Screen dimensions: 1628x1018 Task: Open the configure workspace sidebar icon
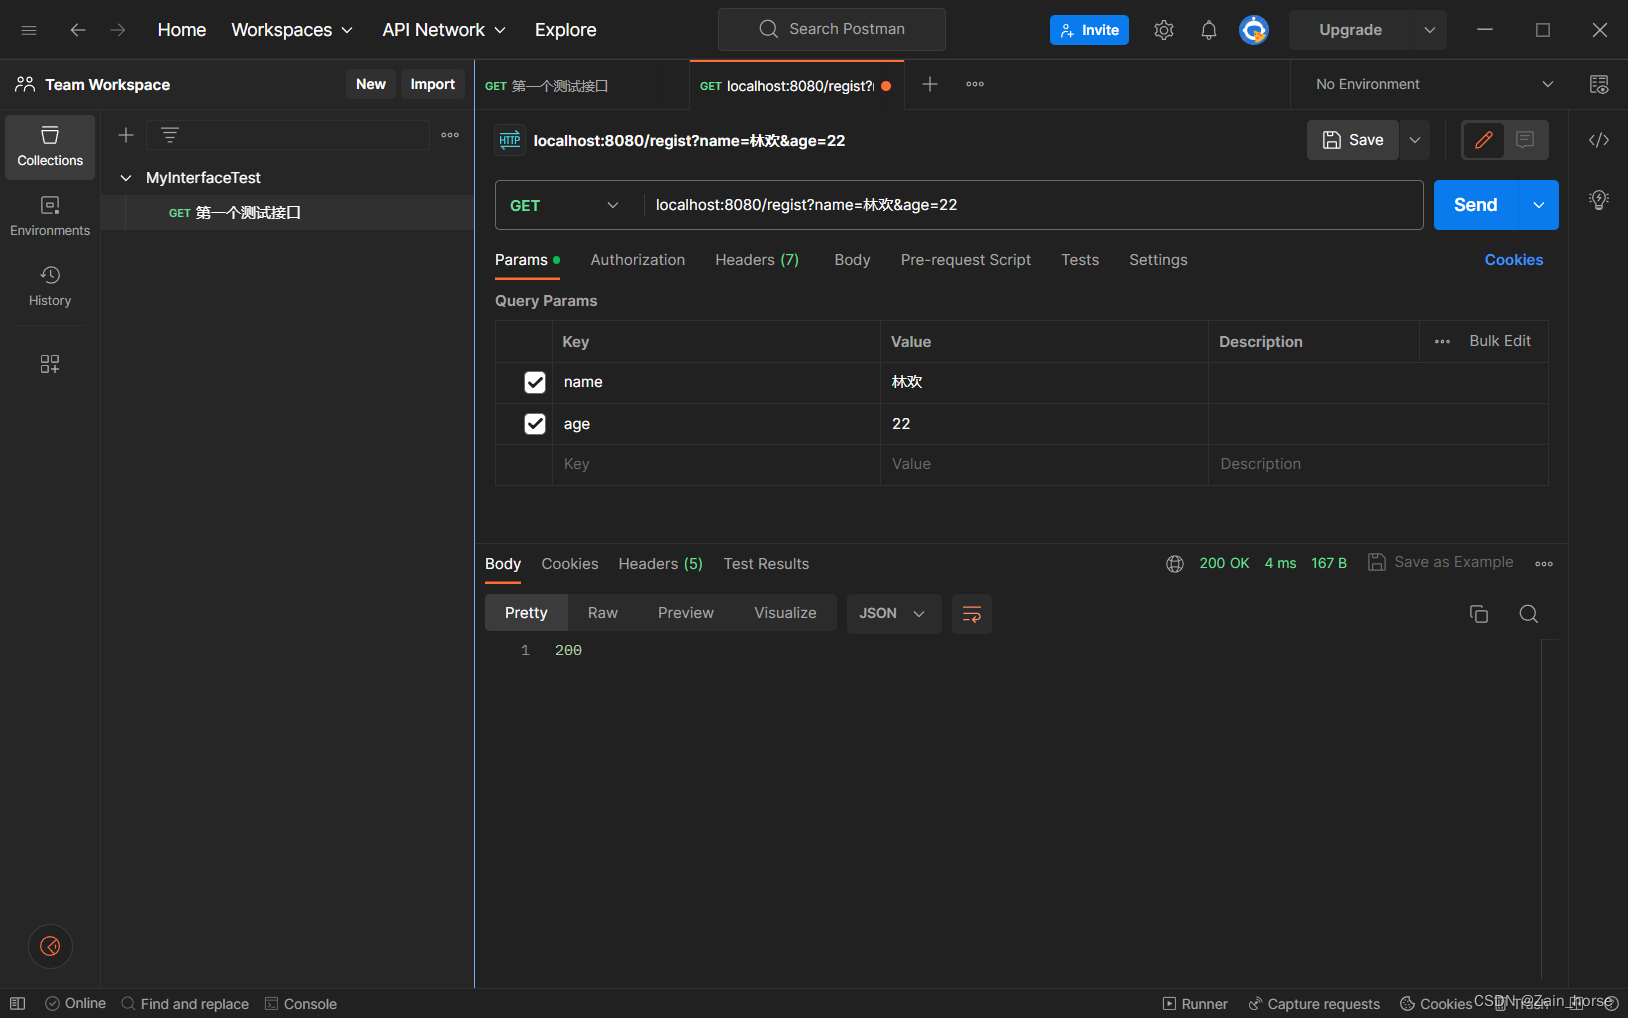[50, 364]
